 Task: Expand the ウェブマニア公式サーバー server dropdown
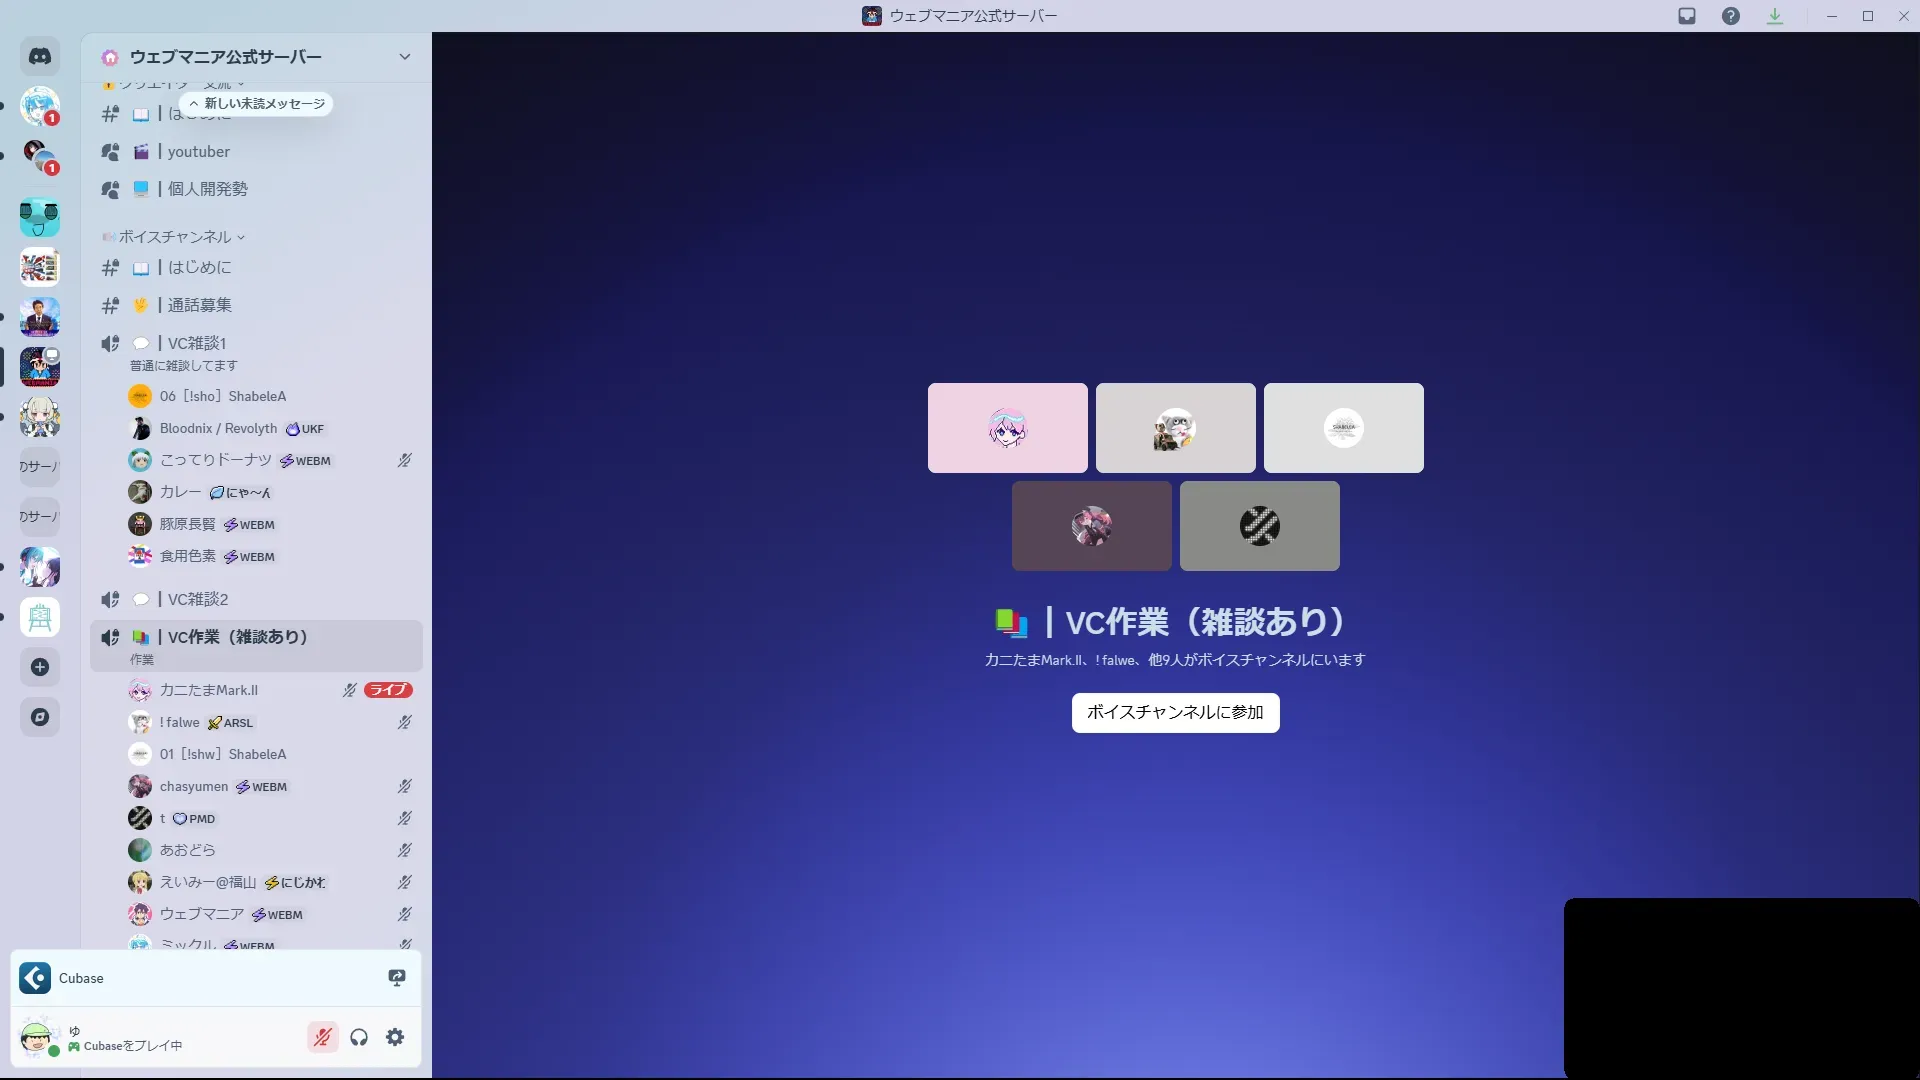(x=404, y=57)
